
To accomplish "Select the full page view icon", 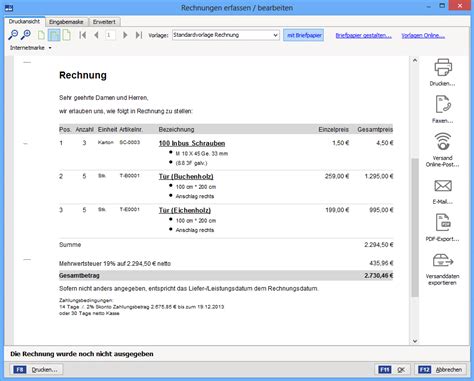I will click(67, 35).
